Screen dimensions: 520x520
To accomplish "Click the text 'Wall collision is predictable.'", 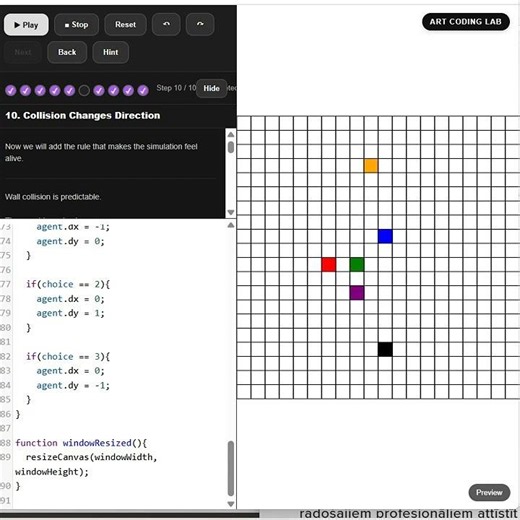I will (53, 197).
